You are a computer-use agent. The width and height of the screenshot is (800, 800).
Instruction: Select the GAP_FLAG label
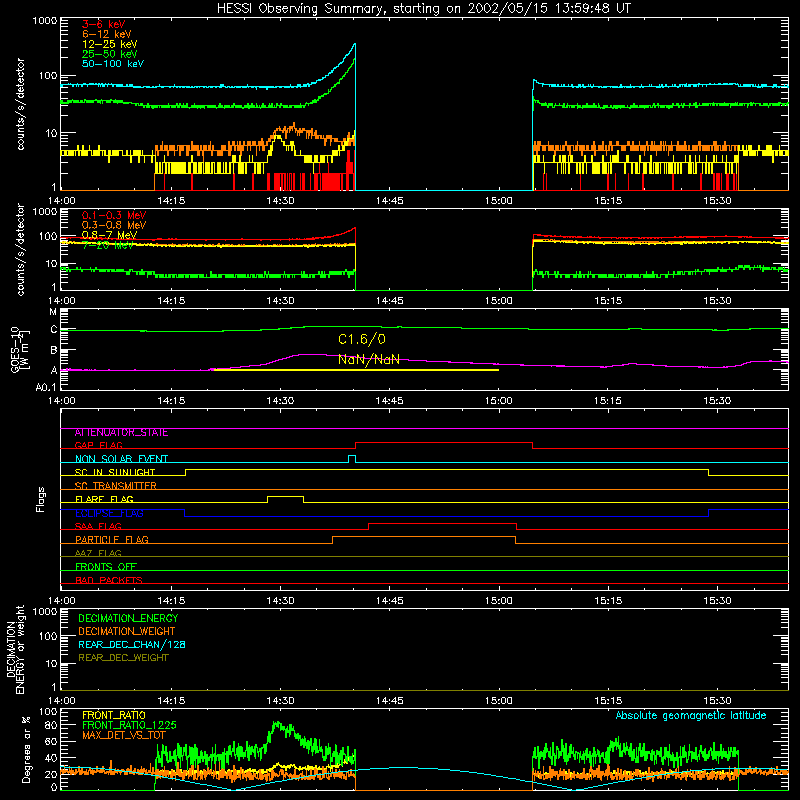[x=98, y=445]
